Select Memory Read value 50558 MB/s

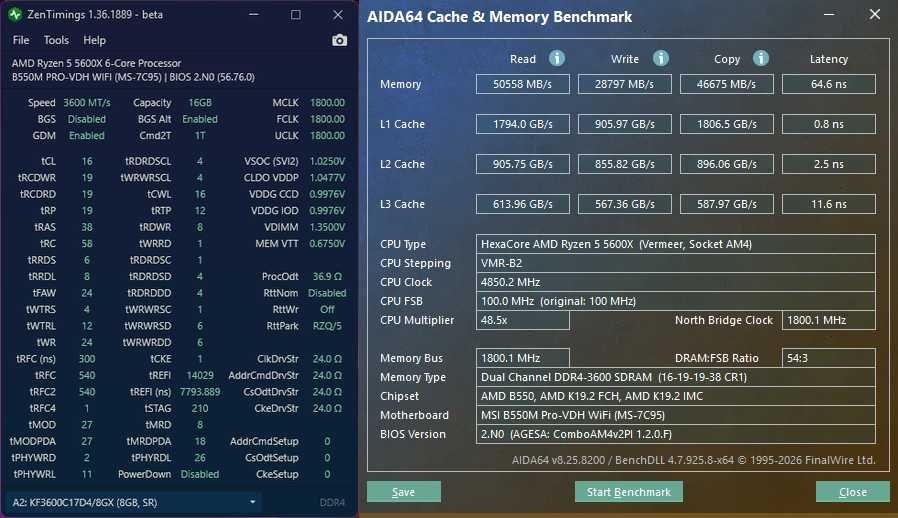coord(523,84)
